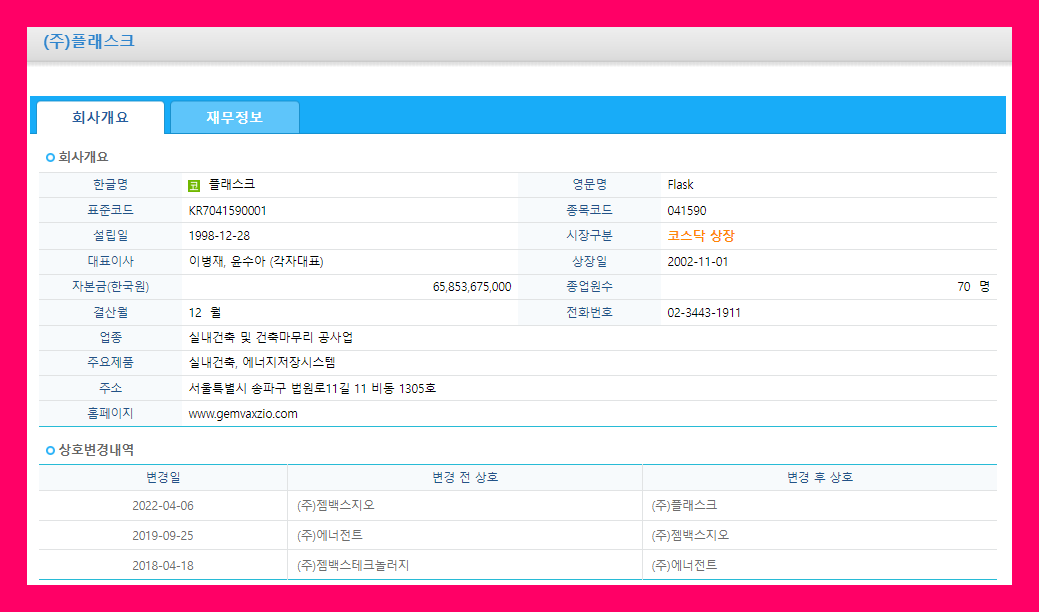Click the listing date 2002-11-01
The height and width of the screenshot is (612, 1039).
pyautogui.click(x=698, y=262)
